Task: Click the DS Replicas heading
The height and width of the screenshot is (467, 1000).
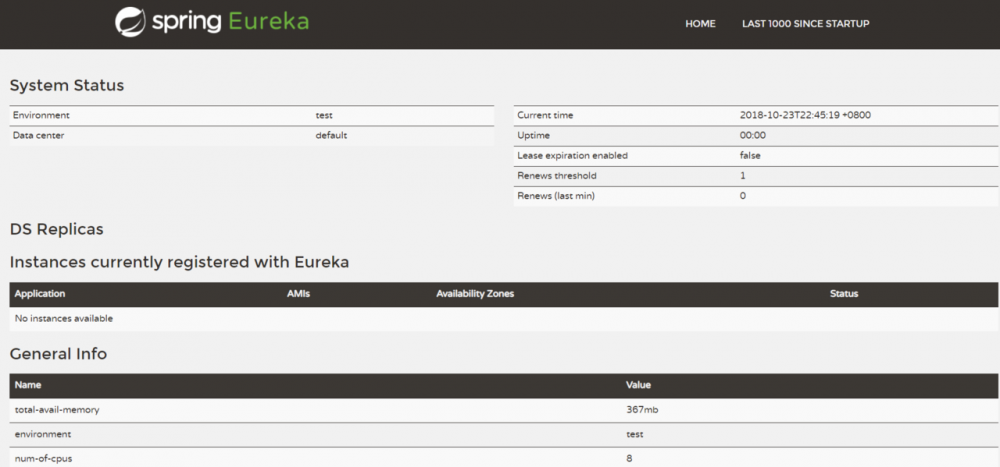Action: click(56, 229)
